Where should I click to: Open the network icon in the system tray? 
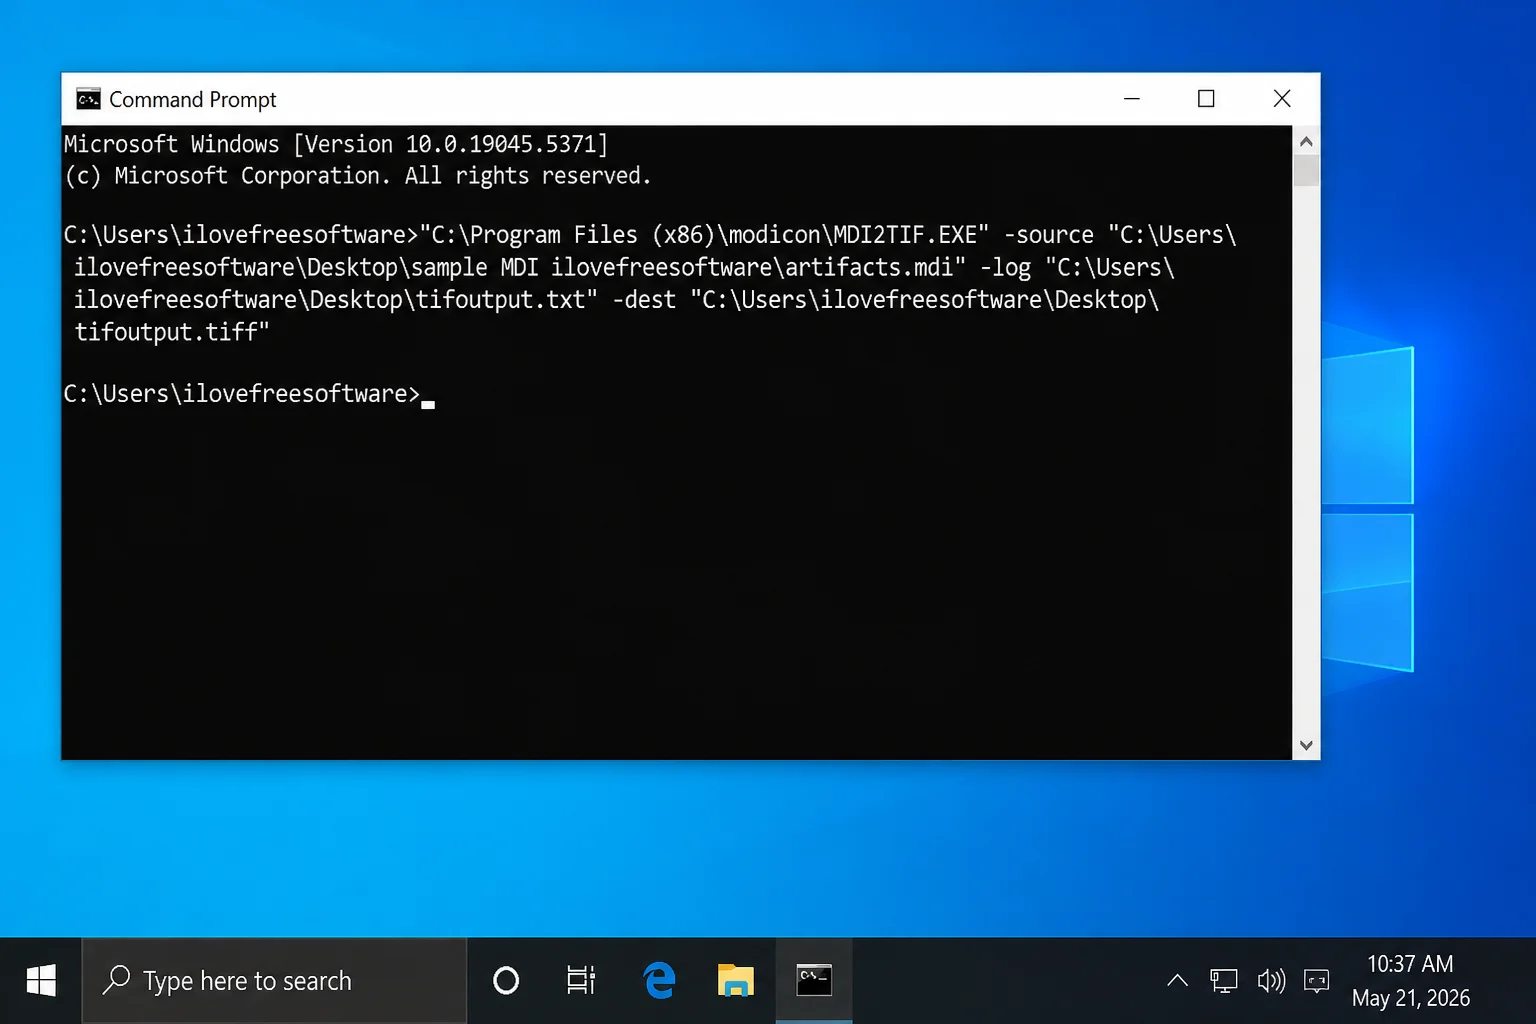pyautogui.click(x=1224, y=981)
